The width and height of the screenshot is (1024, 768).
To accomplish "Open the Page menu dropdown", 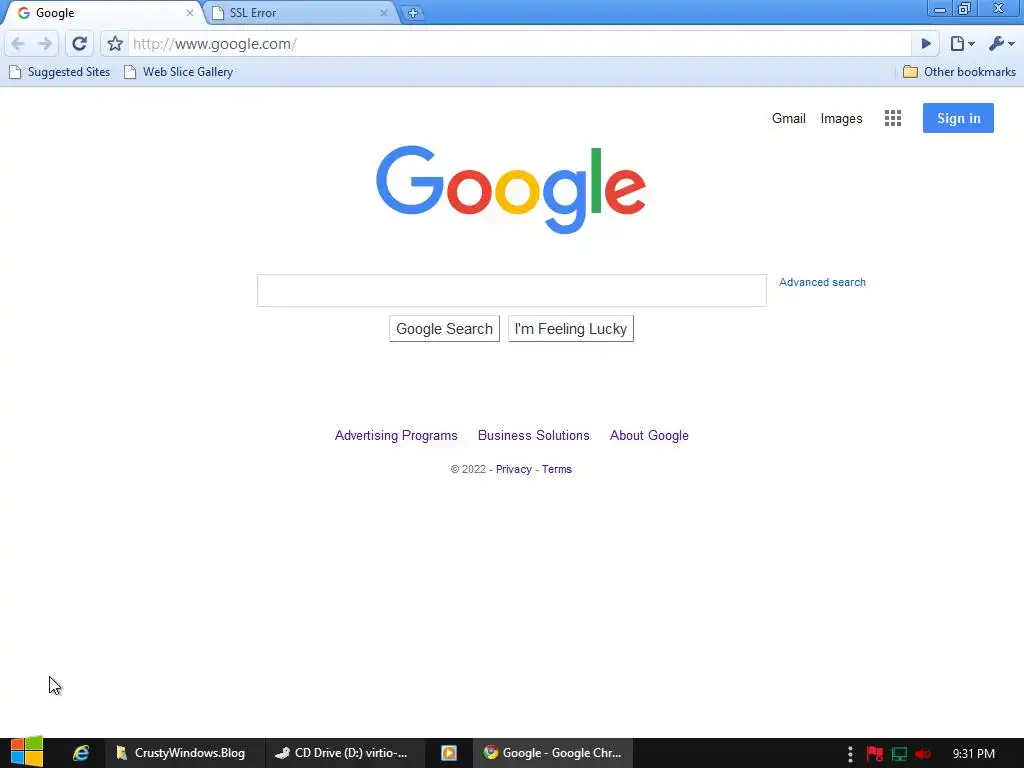I will tap(962, 44).
